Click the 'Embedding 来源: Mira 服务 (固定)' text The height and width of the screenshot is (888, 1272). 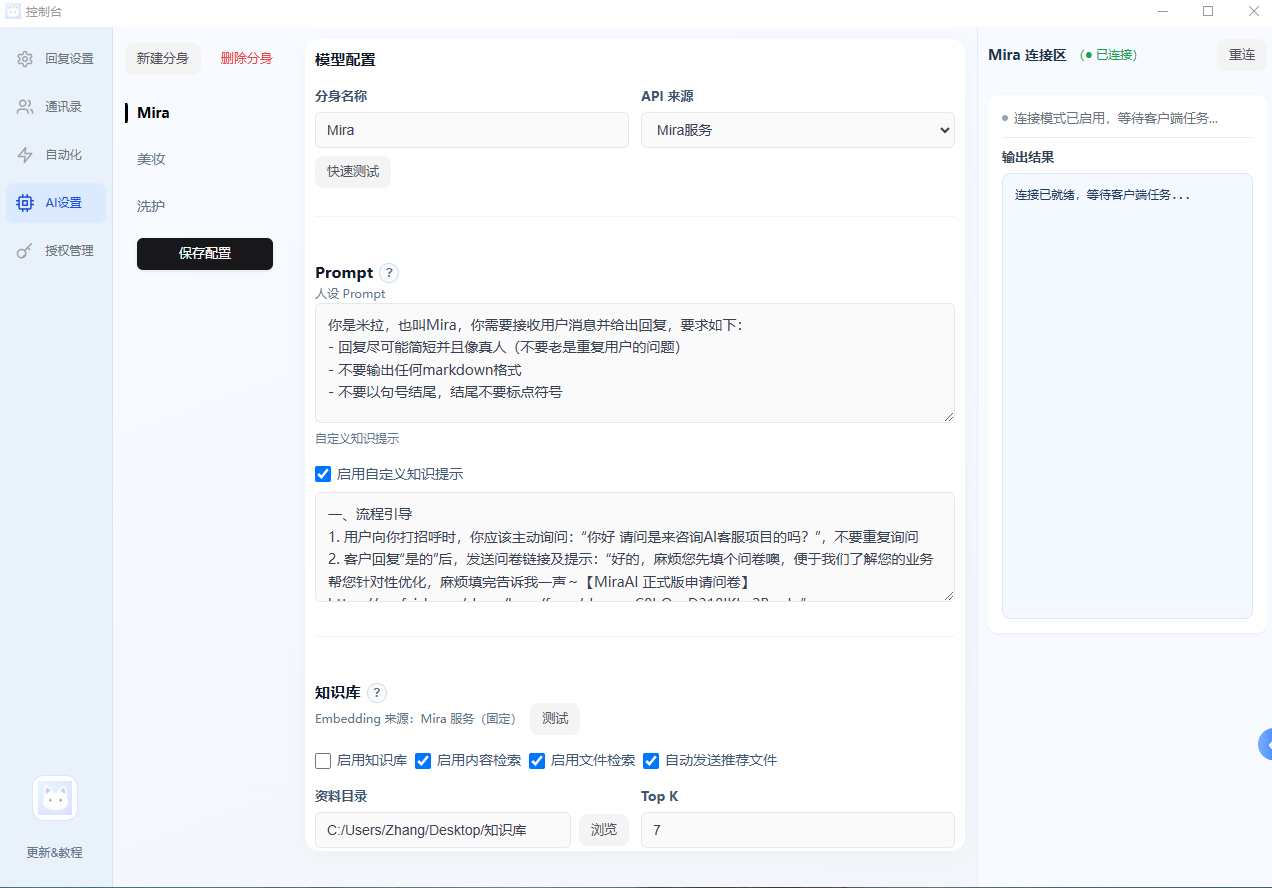[415, 719]
